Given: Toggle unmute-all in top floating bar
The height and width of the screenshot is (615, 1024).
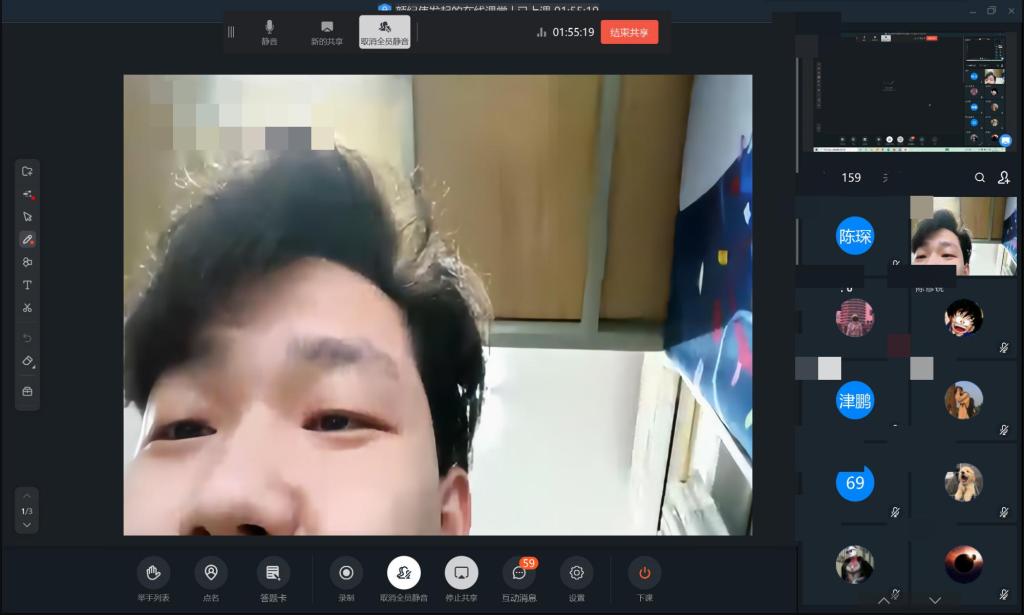Looking at the screenshot, I should tap(384, 32).
